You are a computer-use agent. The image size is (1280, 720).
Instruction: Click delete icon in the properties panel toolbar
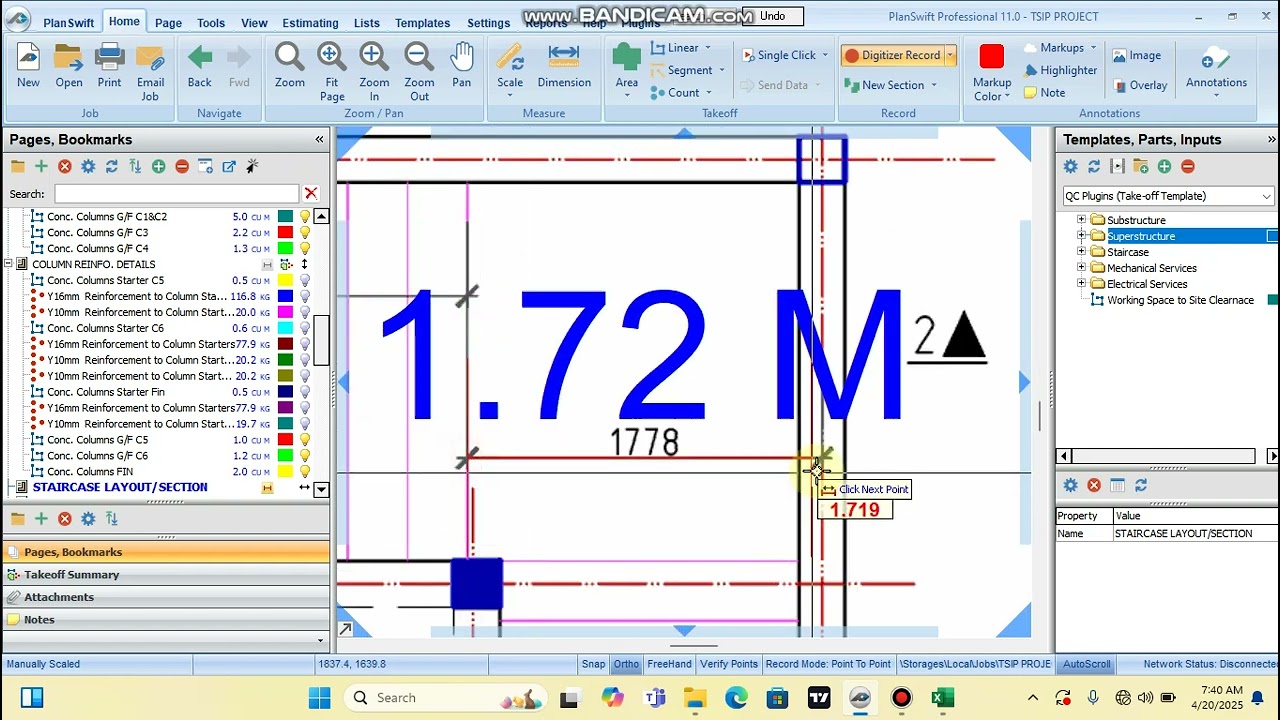(1094, 485)
